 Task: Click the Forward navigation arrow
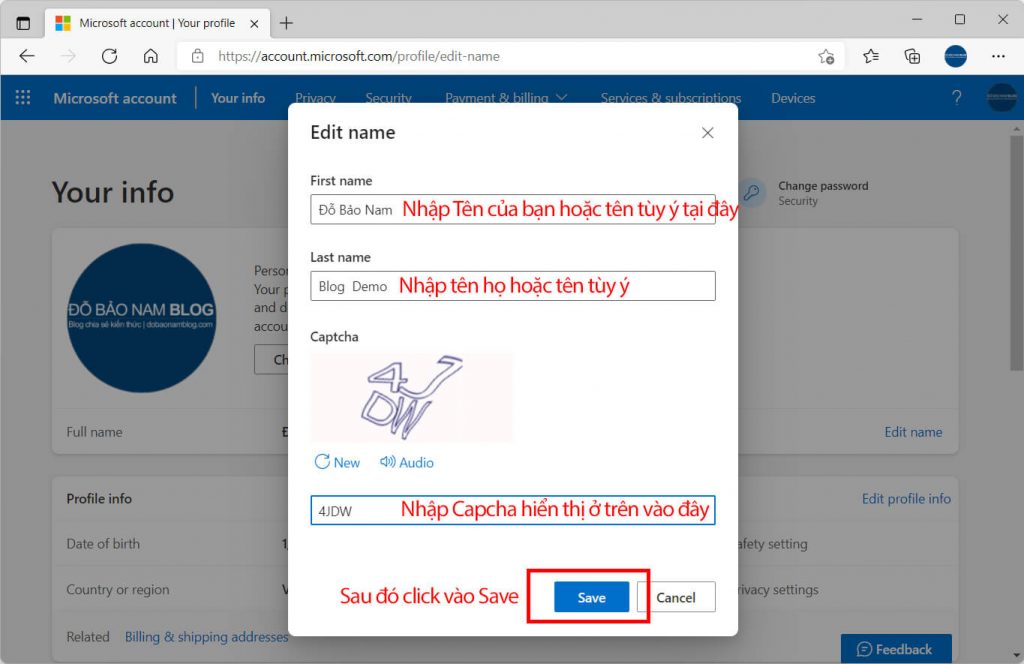point(68,56)
